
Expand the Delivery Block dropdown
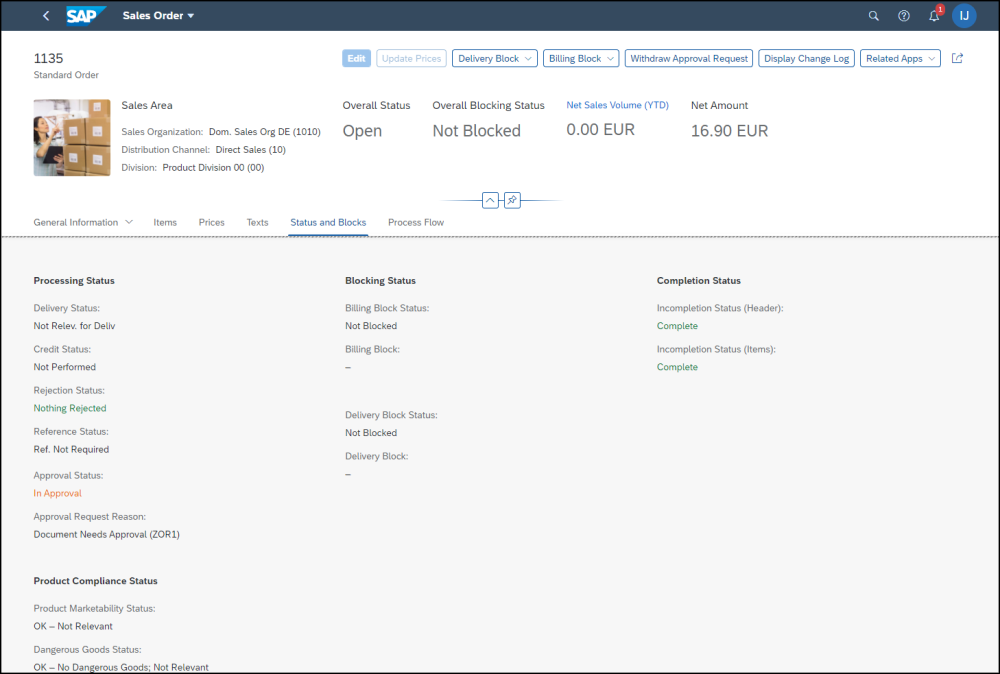(494, 58)
